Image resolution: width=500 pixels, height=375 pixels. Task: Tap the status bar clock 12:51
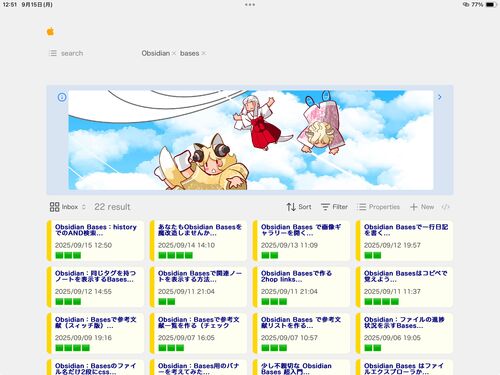coord(10,5)
